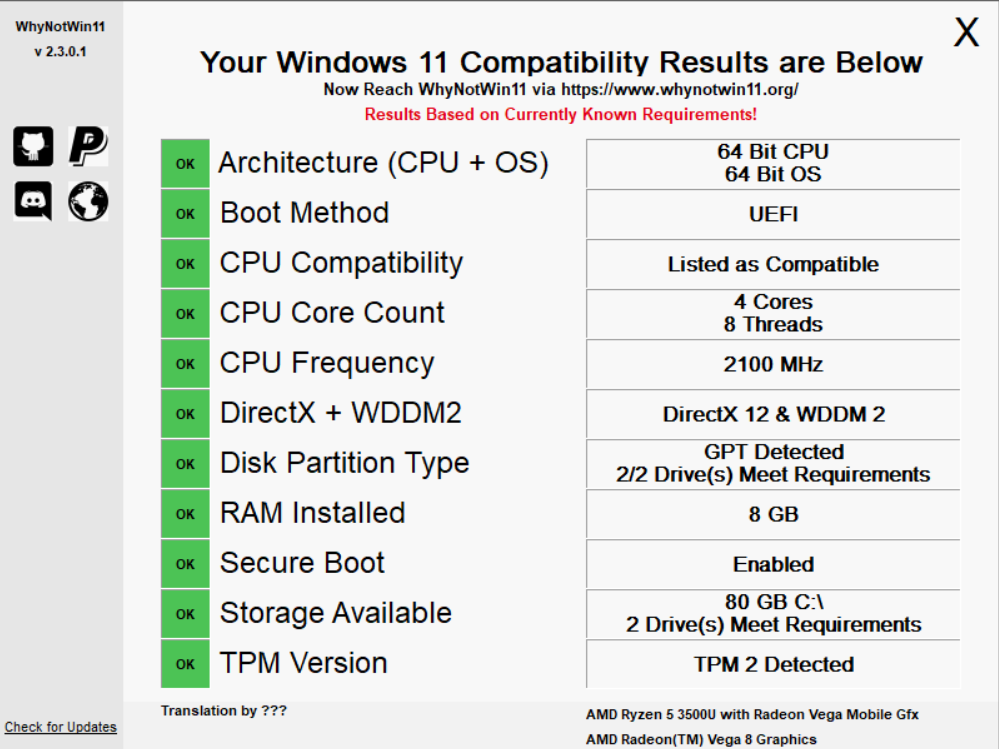The width and height of the screenshot is (999, 749).
Task: Click the red known requirements notice
Action: [x=561, y=115]
